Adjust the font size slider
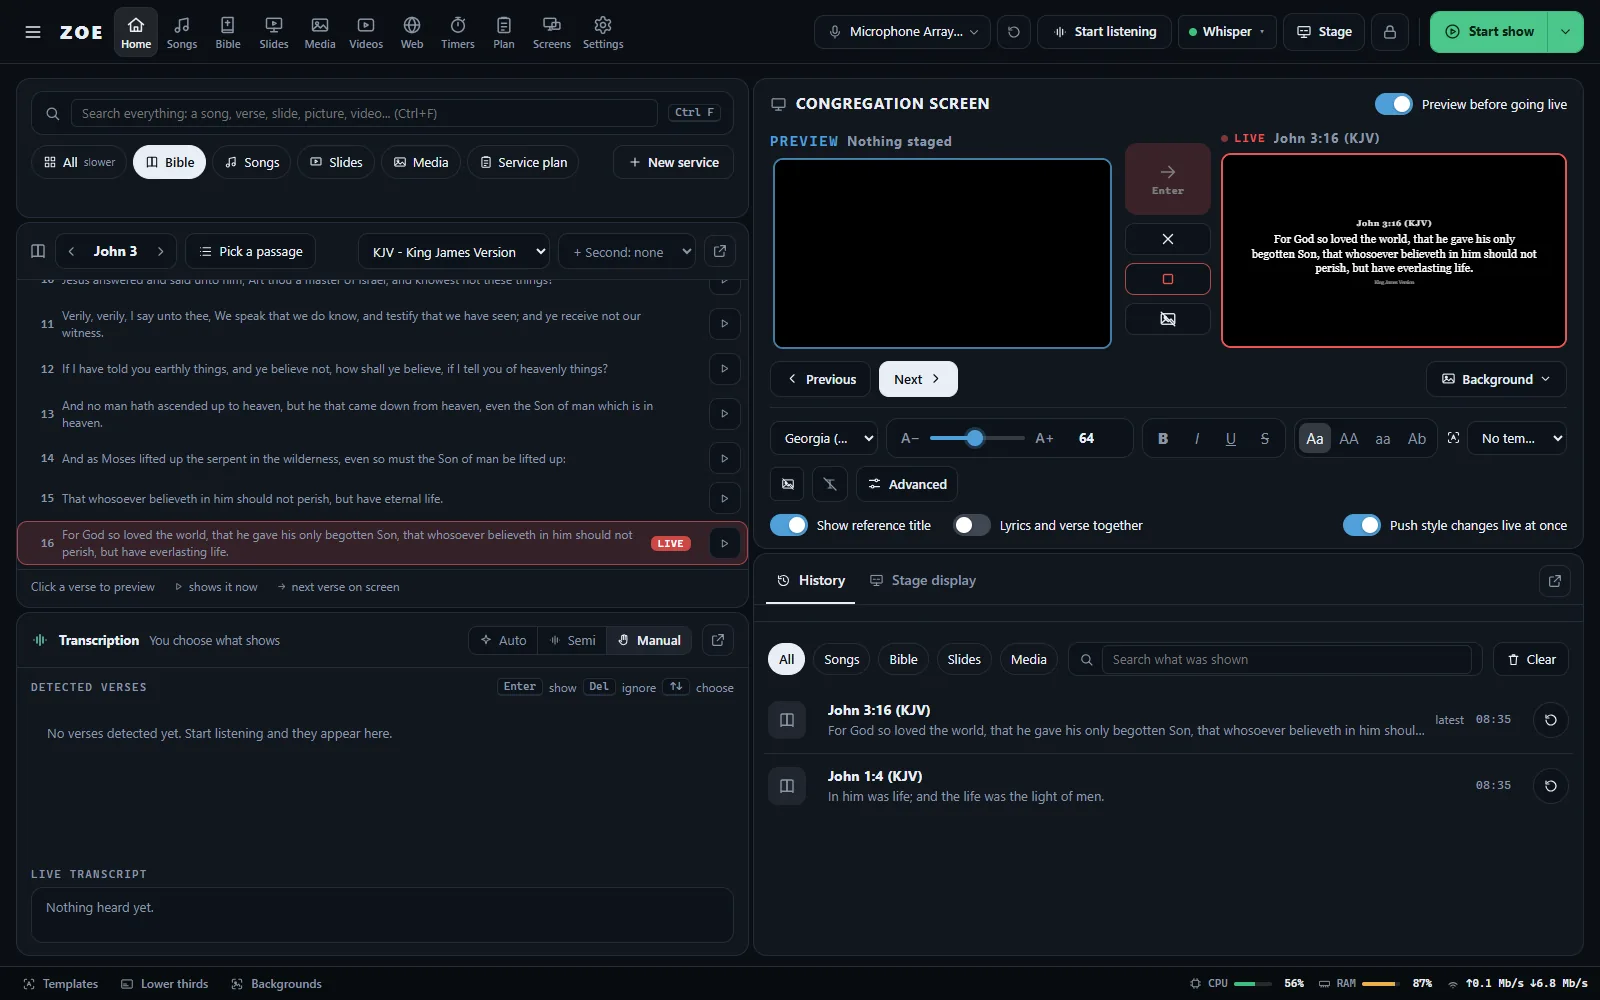The image size is (1600, 1000). pos(977,438)
